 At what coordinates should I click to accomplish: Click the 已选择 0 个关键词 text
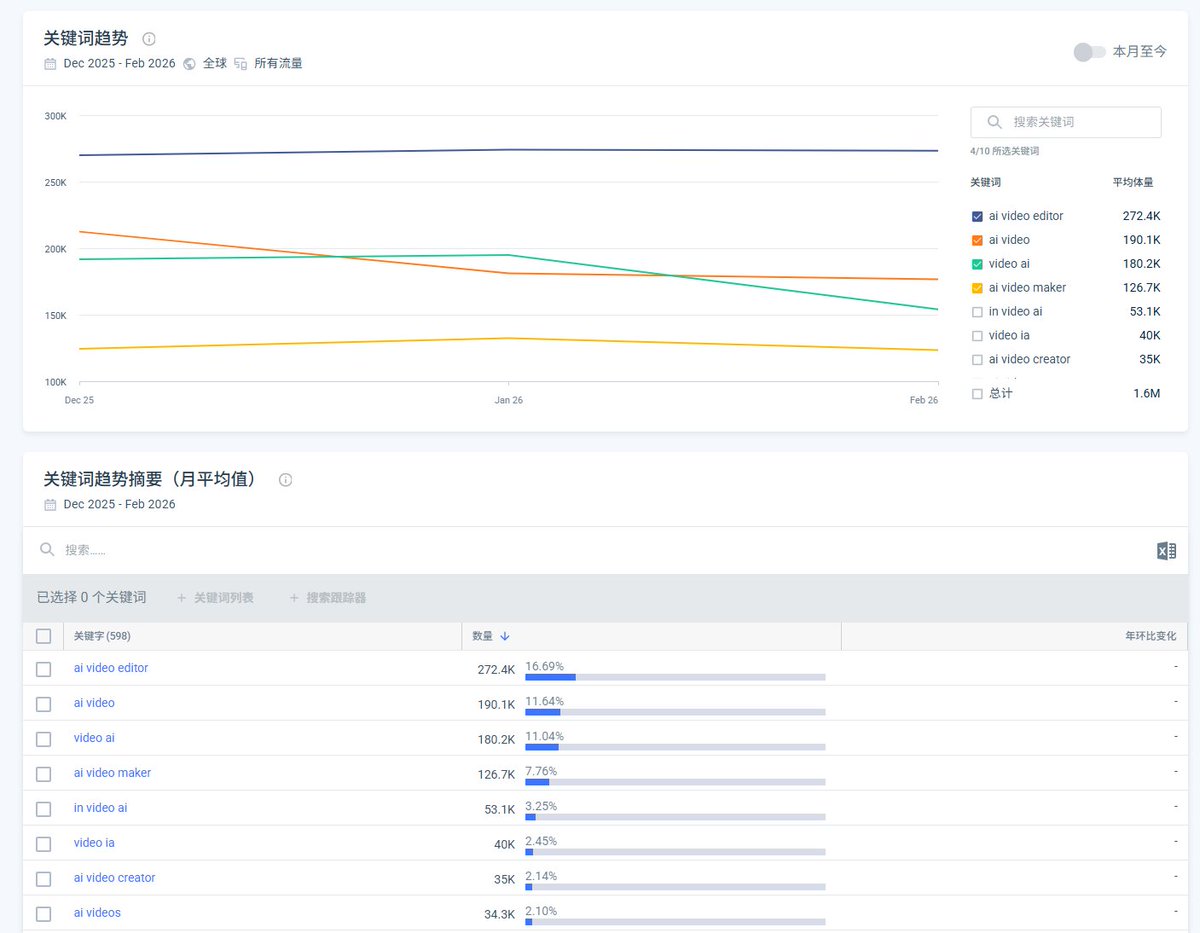tap(91, 598)
